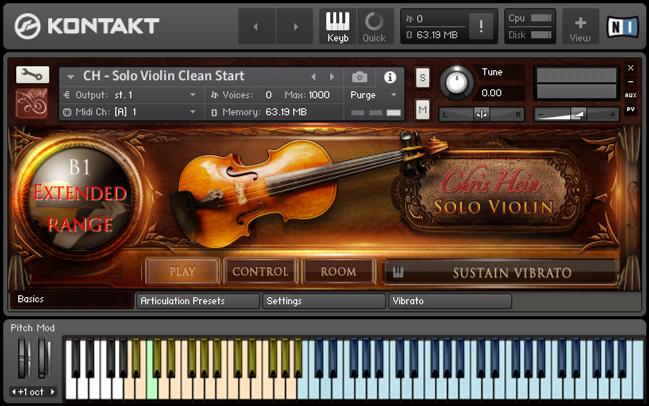Click the Disk meter
This screenshot has height=406, width=649.
(541, 35)
